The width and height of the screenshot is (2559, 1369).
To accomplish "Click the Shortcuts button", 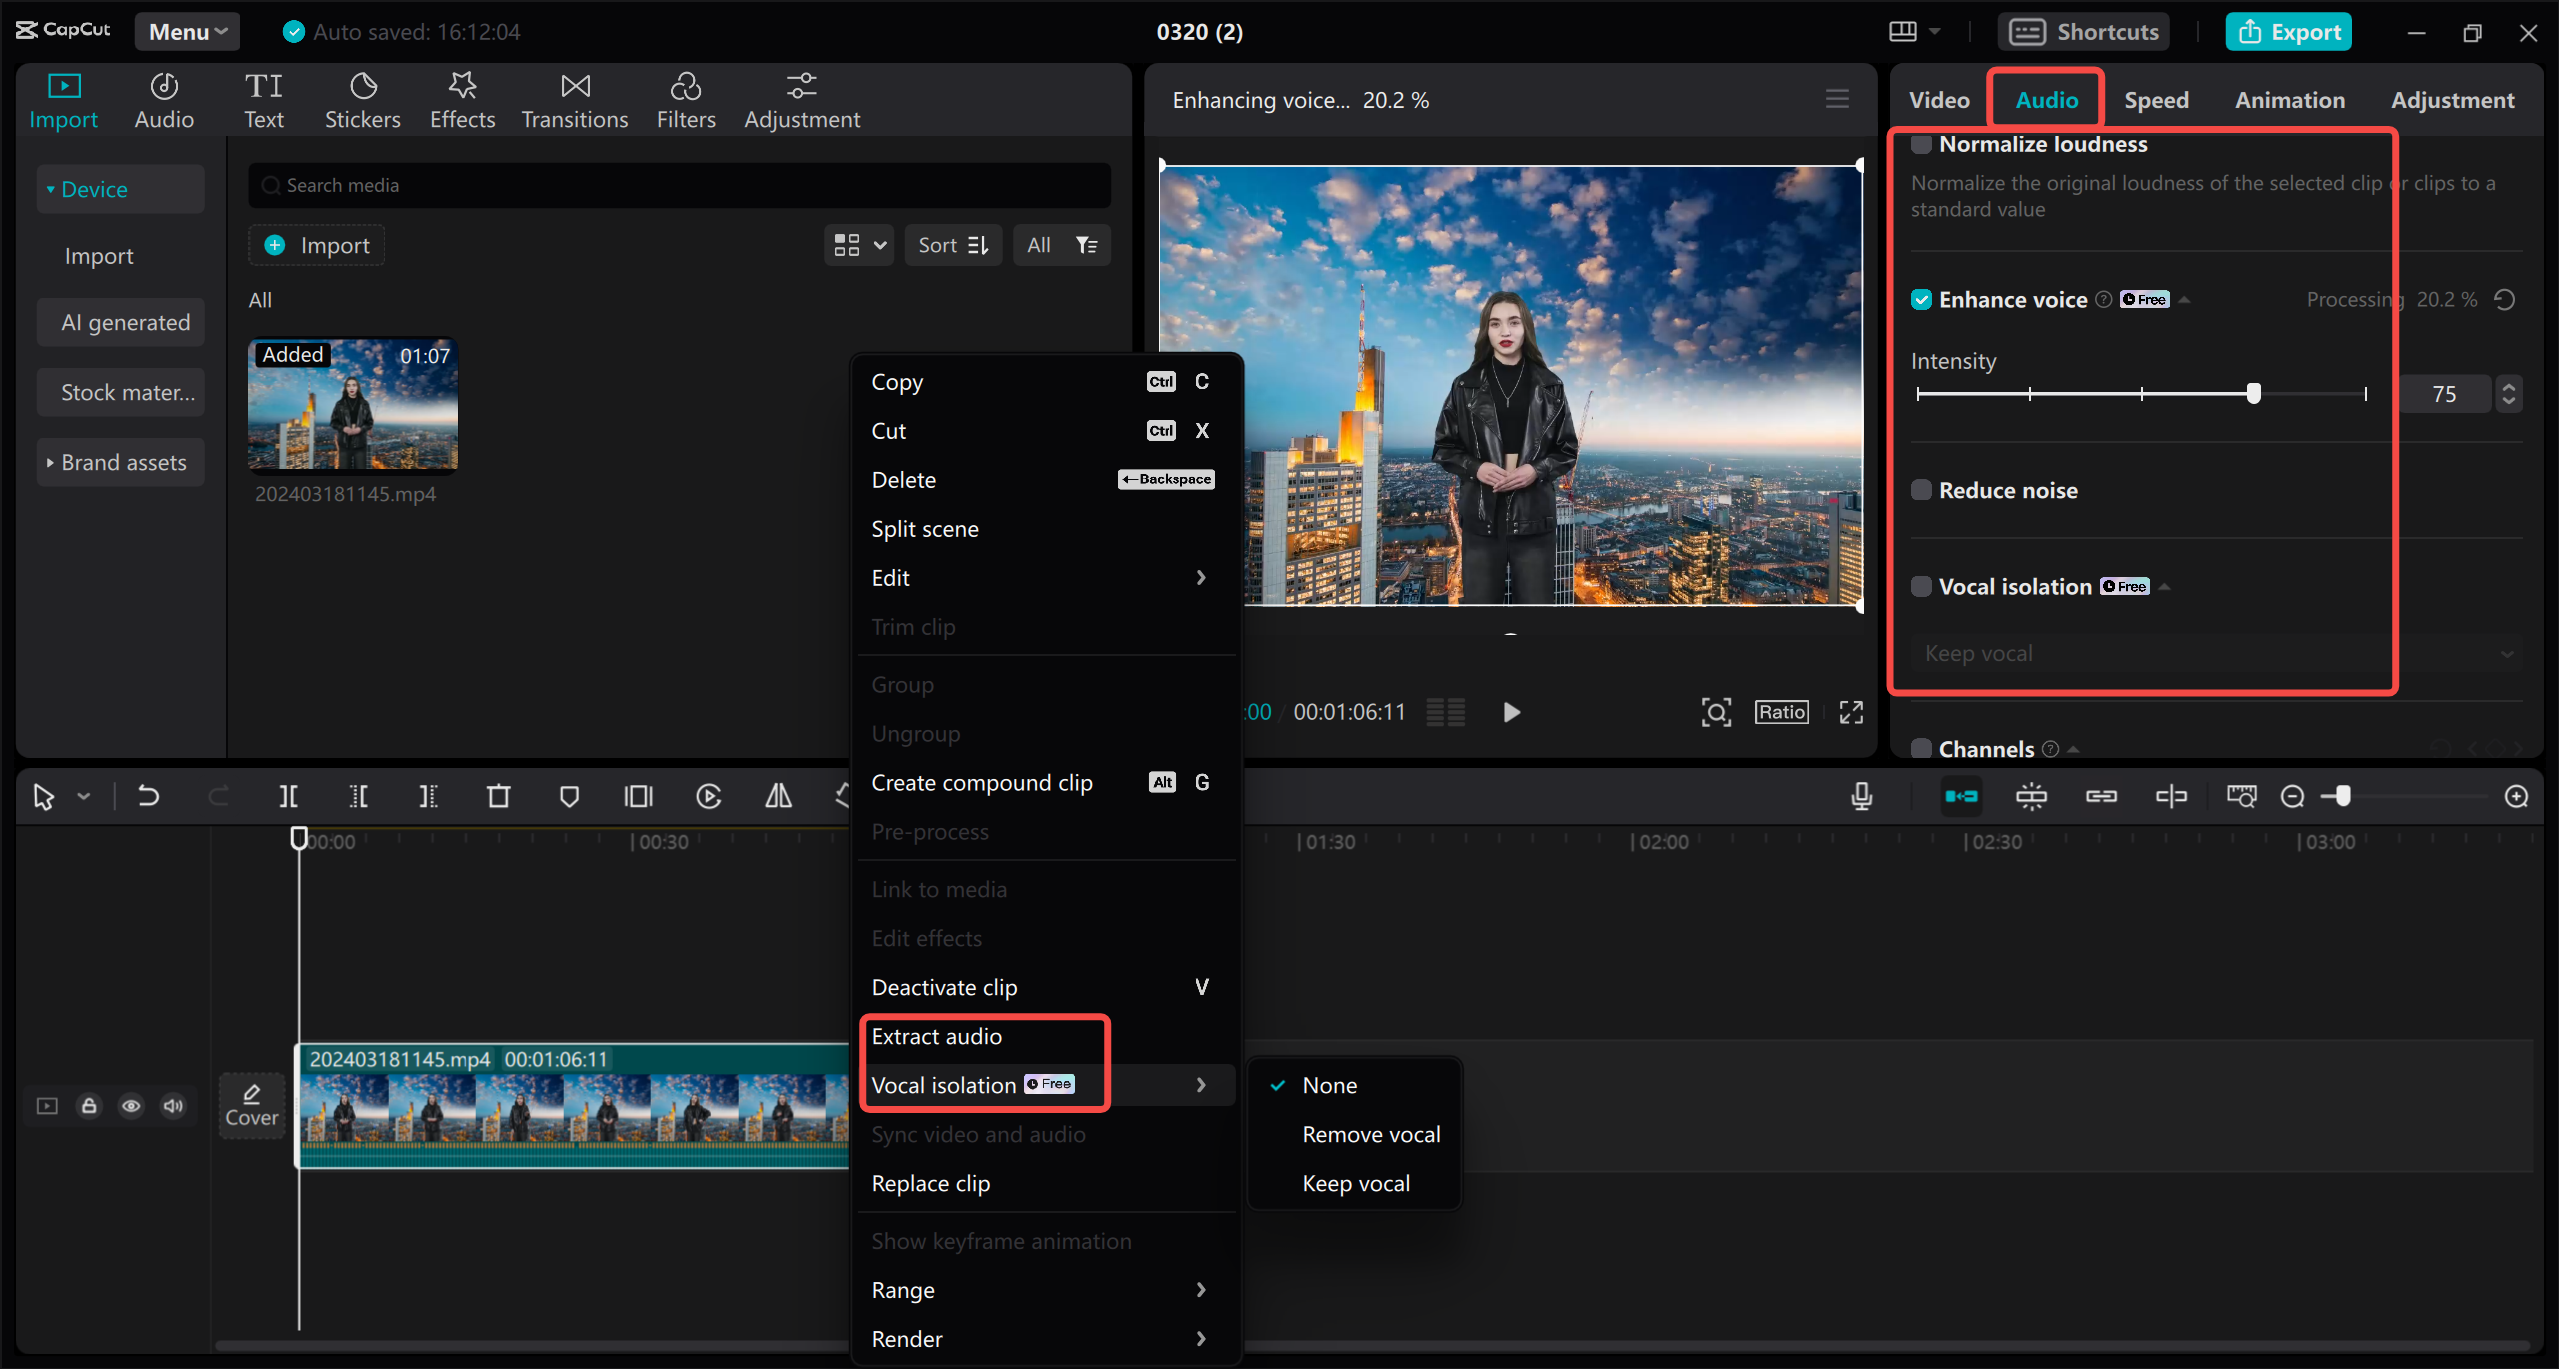I will click(2083, 31).
